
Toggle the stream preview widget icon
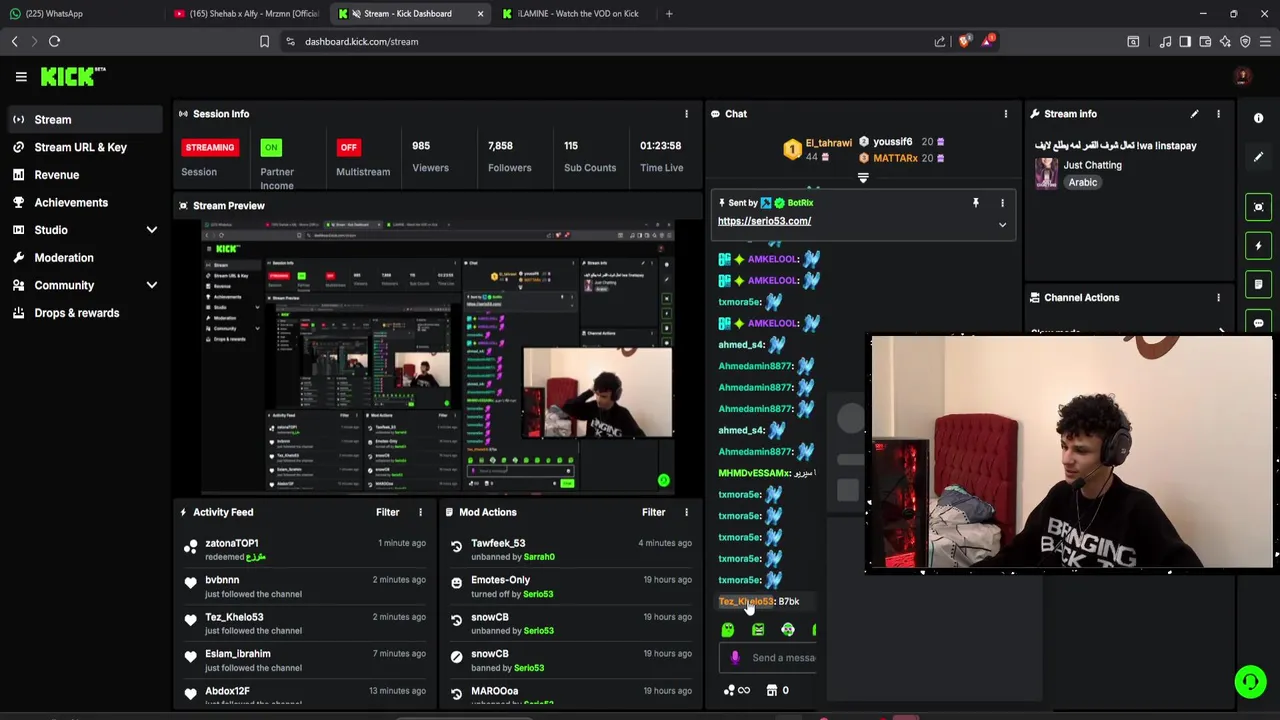click(1258, 207)
